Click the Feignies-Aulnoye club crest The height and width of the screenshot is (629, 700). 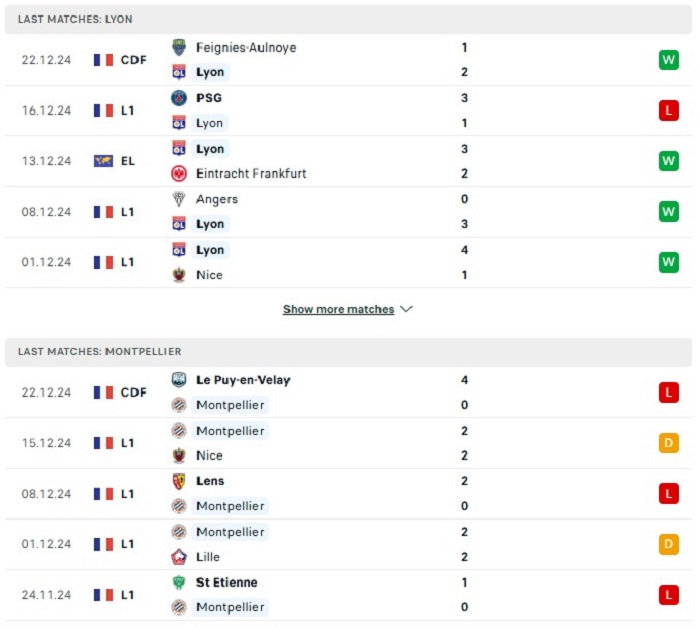(179, 47)
